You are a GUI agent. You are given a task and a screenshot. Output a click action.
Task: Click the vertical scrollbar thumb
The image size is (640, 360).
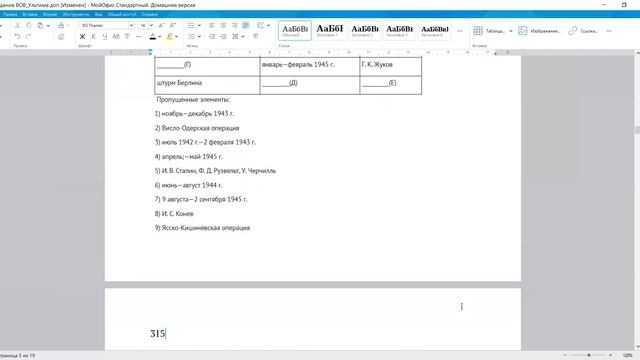point(637,130)
